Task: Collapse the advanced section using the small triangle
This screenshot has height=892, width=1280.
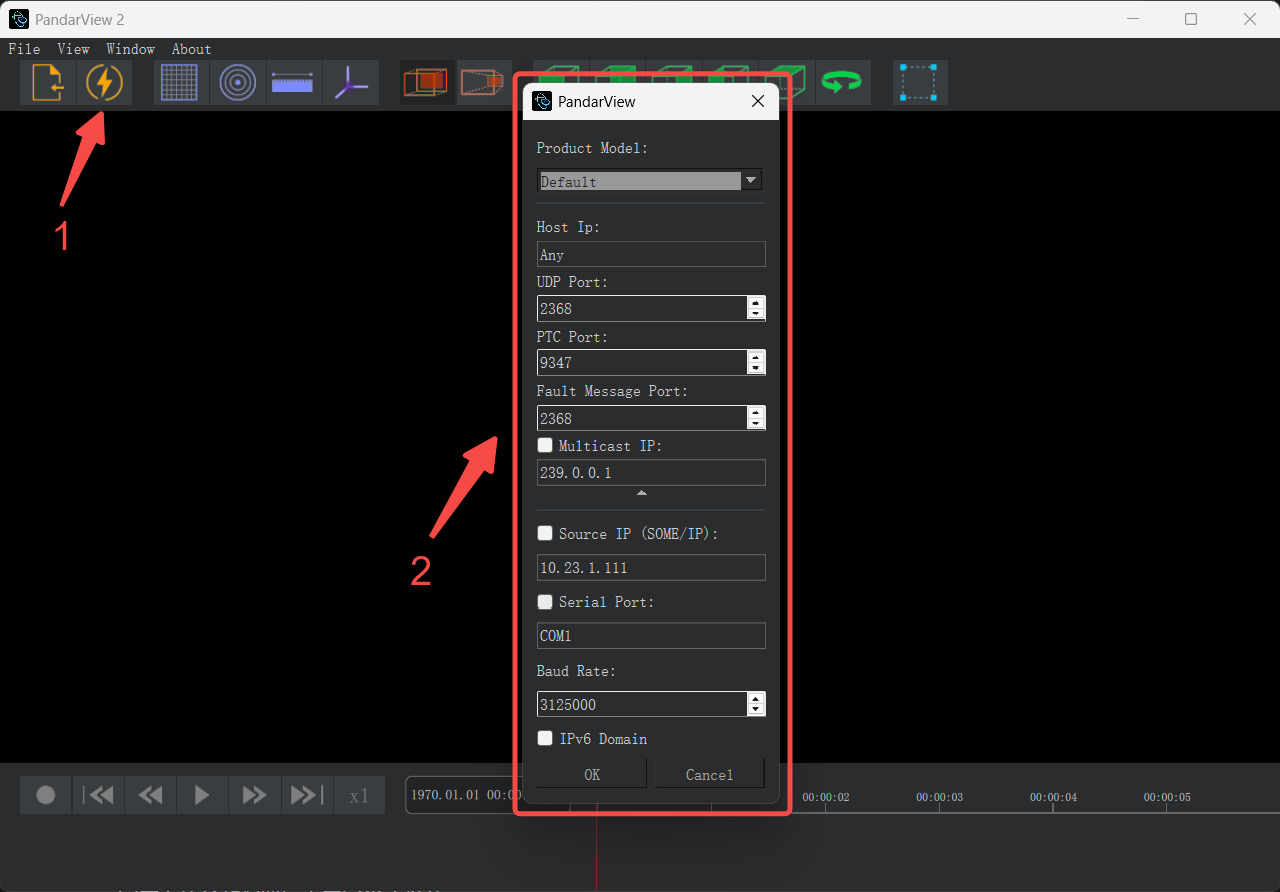Action: click(x=642, y=493)
